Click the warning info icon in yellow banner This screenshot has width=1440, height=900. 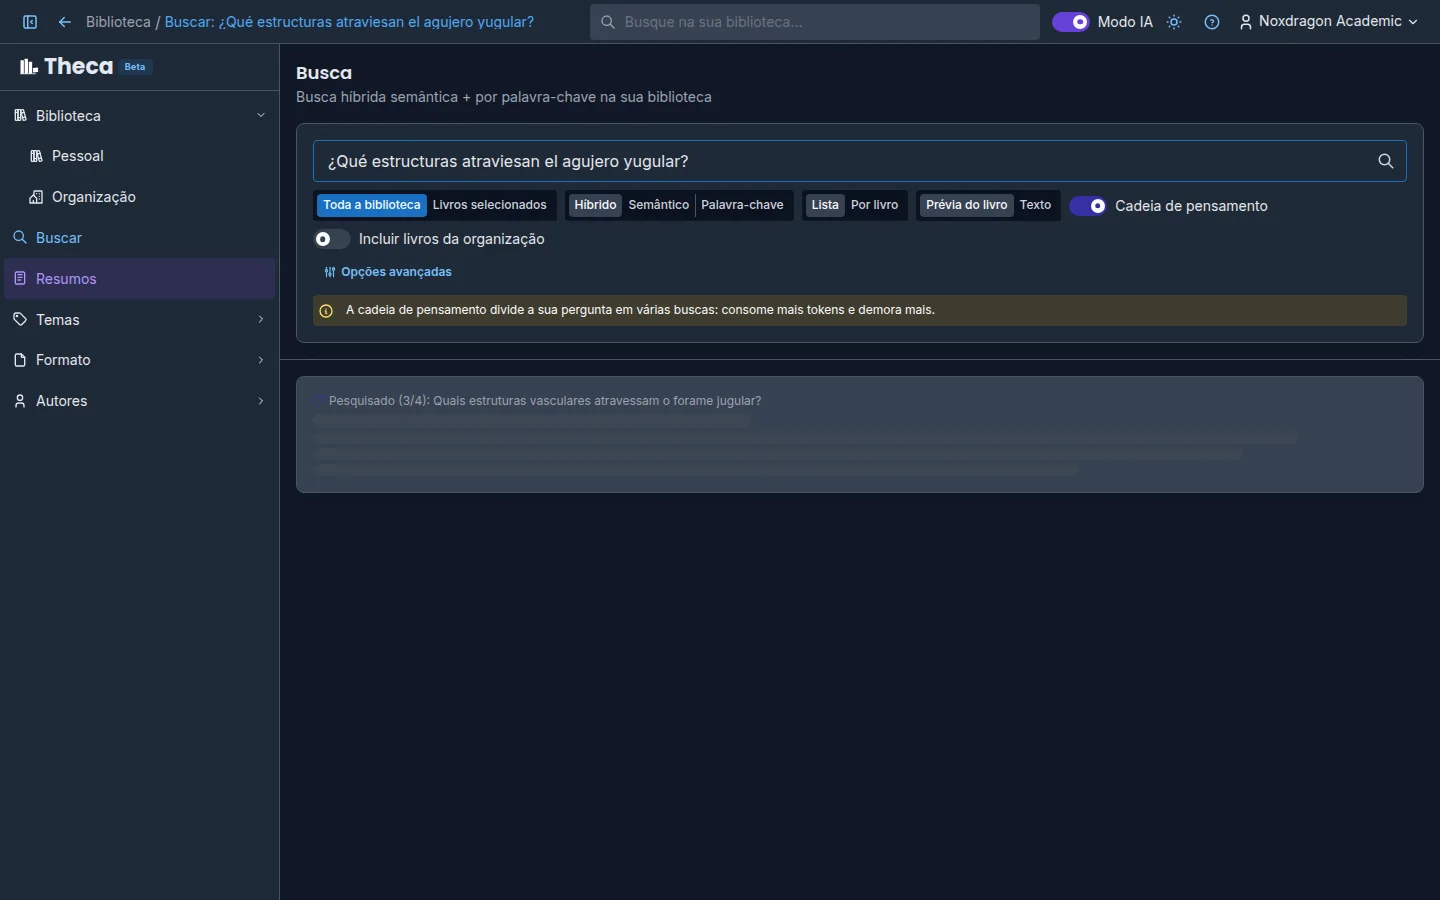pos(326,311)
